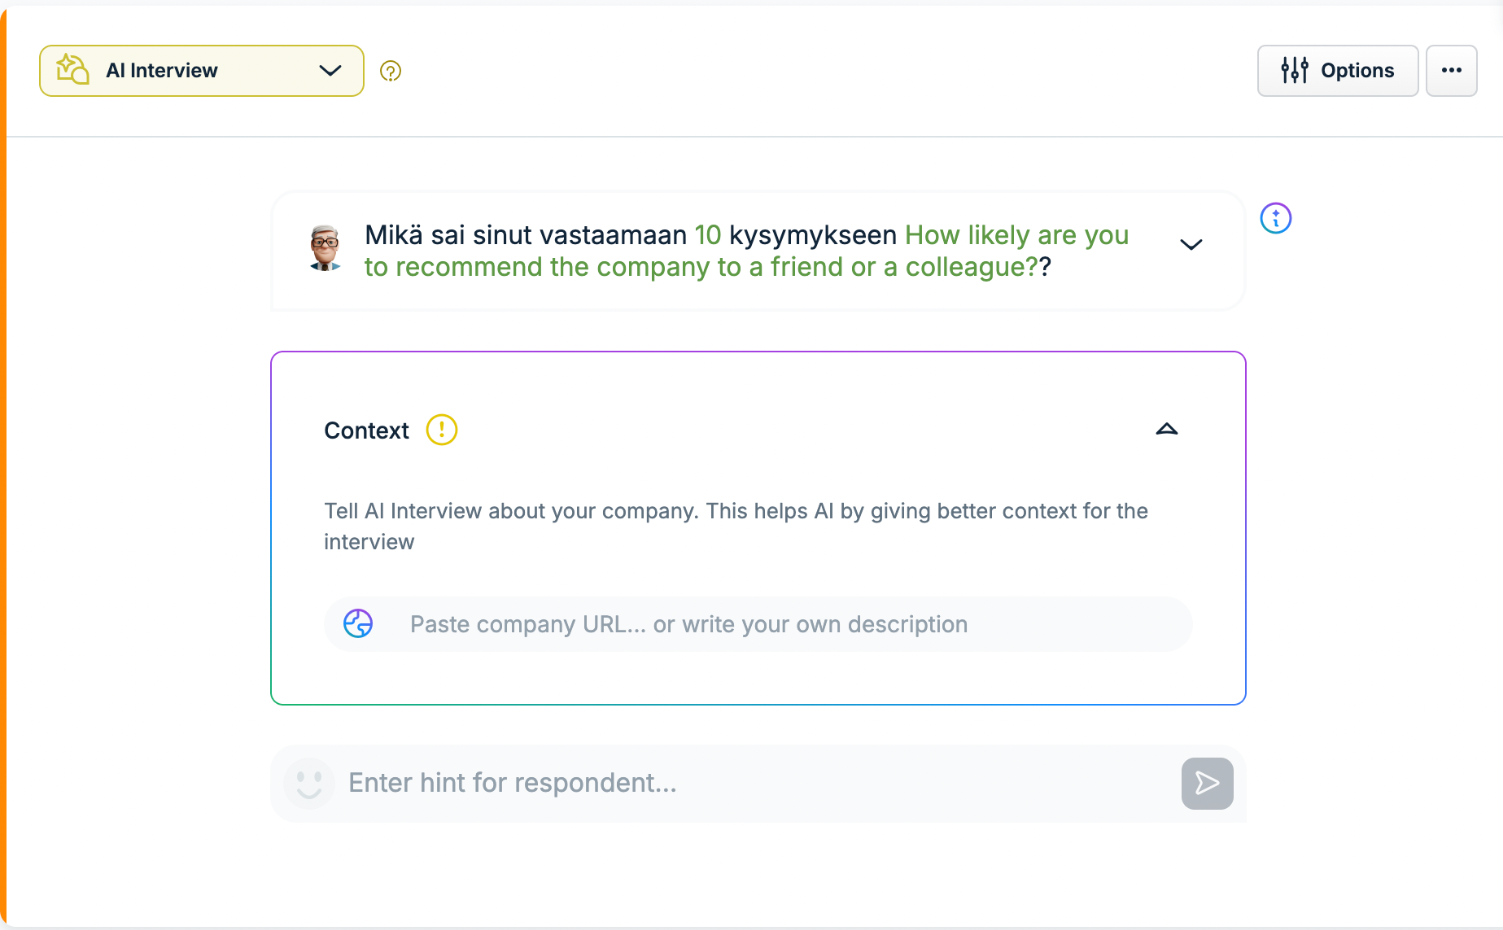Focus the Paste company URL field
Viewport: 1503px width, 930px height.
pyautogui.click(x=757, y=624)
